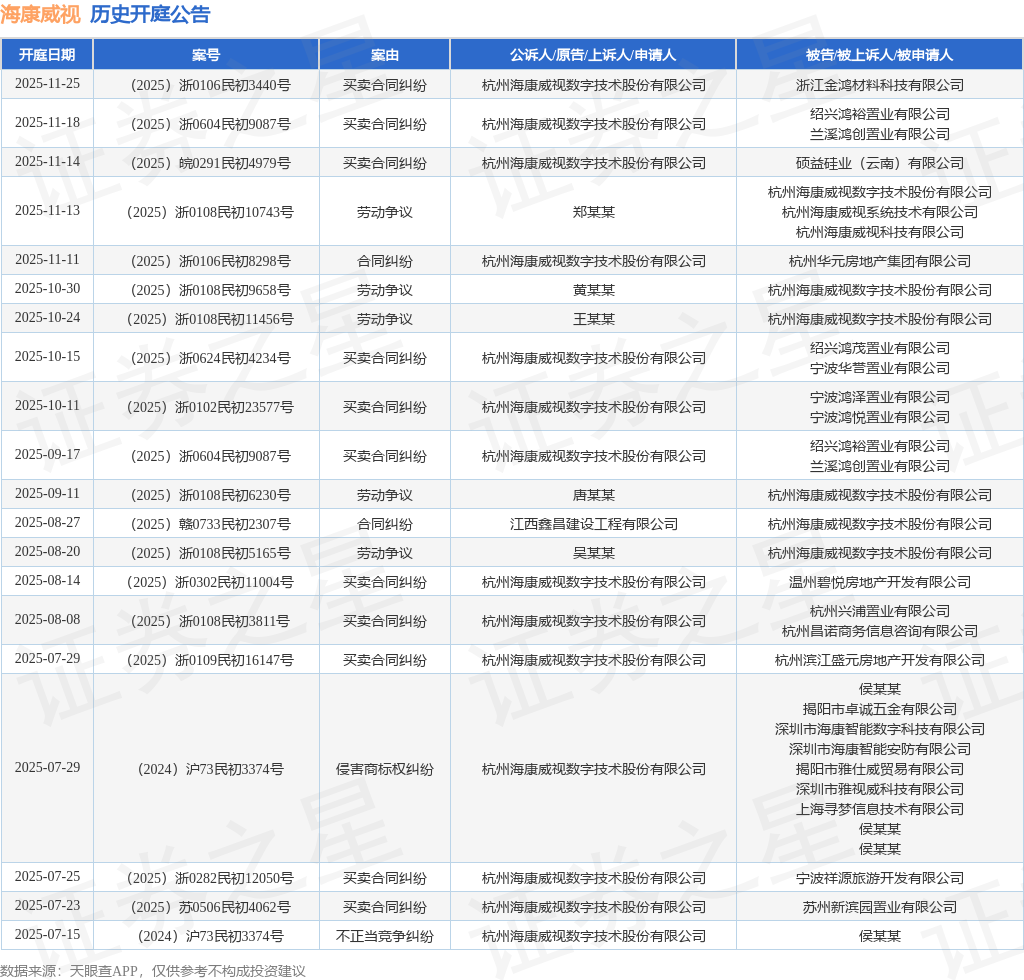Click the date cell 2025-09-17
Image resolution: width=1024 pixels, height=980 pixels.
(47, 454)
